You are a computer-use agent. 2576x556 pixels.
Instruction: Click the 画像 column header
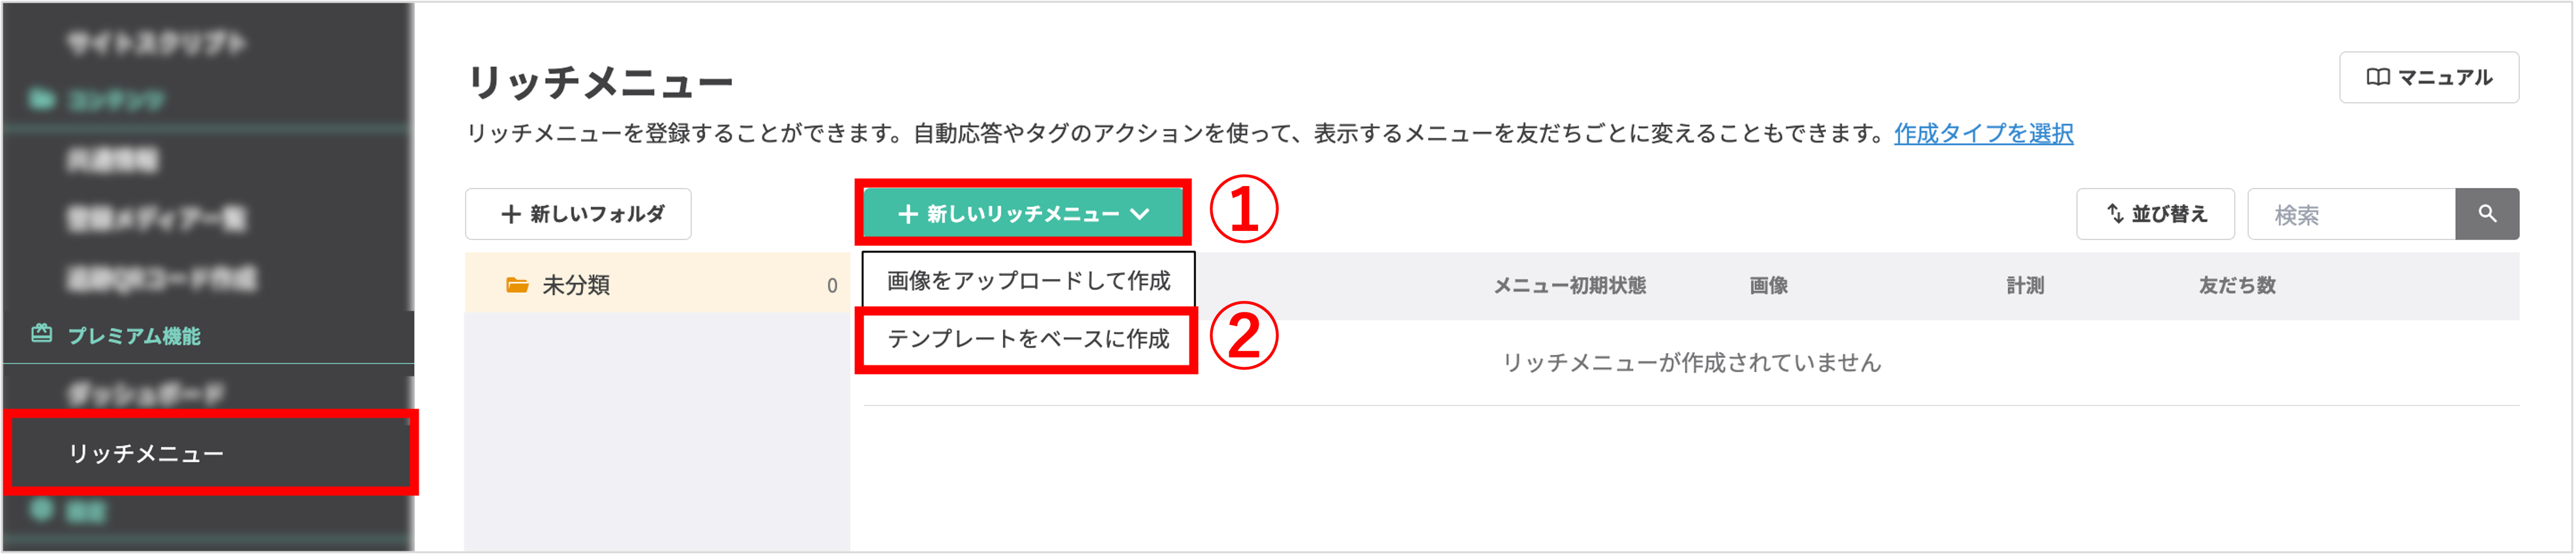tap(1768, 286)
